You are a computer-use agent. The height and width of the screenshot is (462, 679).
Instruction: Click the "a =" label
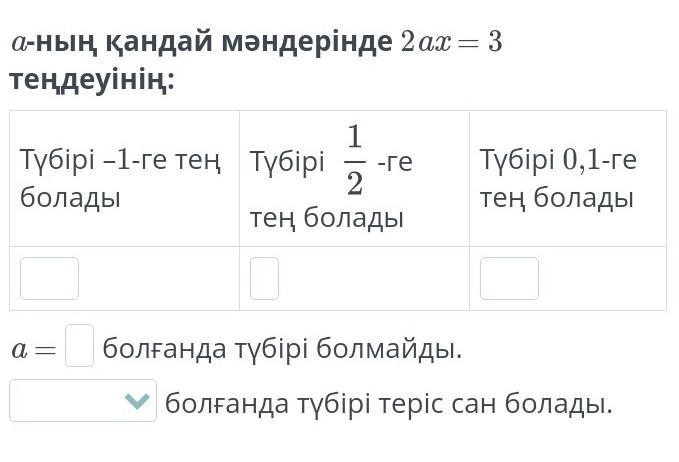pyautogui.click(x=34, y=350)
